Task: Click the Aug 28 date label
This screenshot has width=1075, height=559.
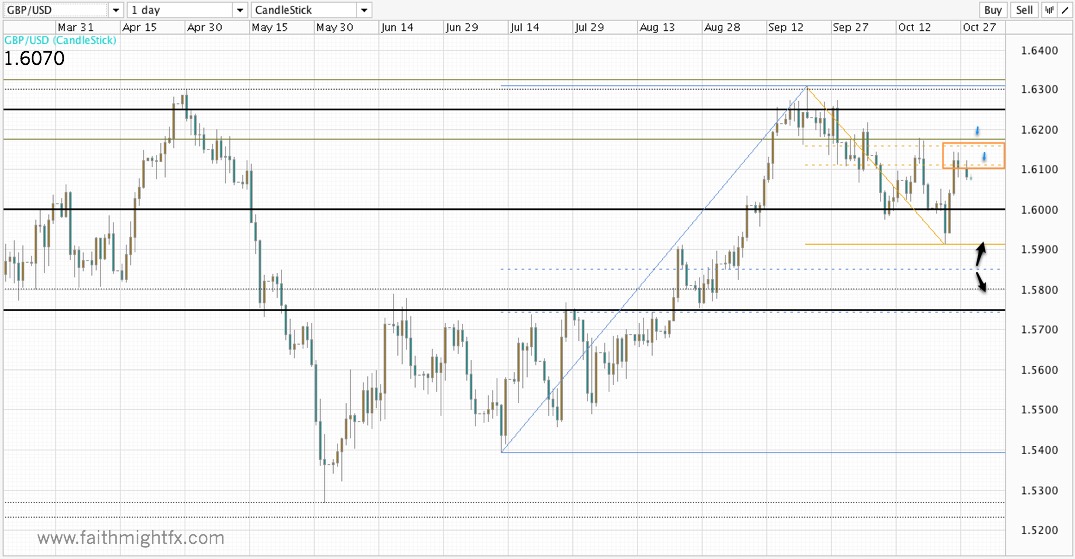Action: [x=722, y=27]
